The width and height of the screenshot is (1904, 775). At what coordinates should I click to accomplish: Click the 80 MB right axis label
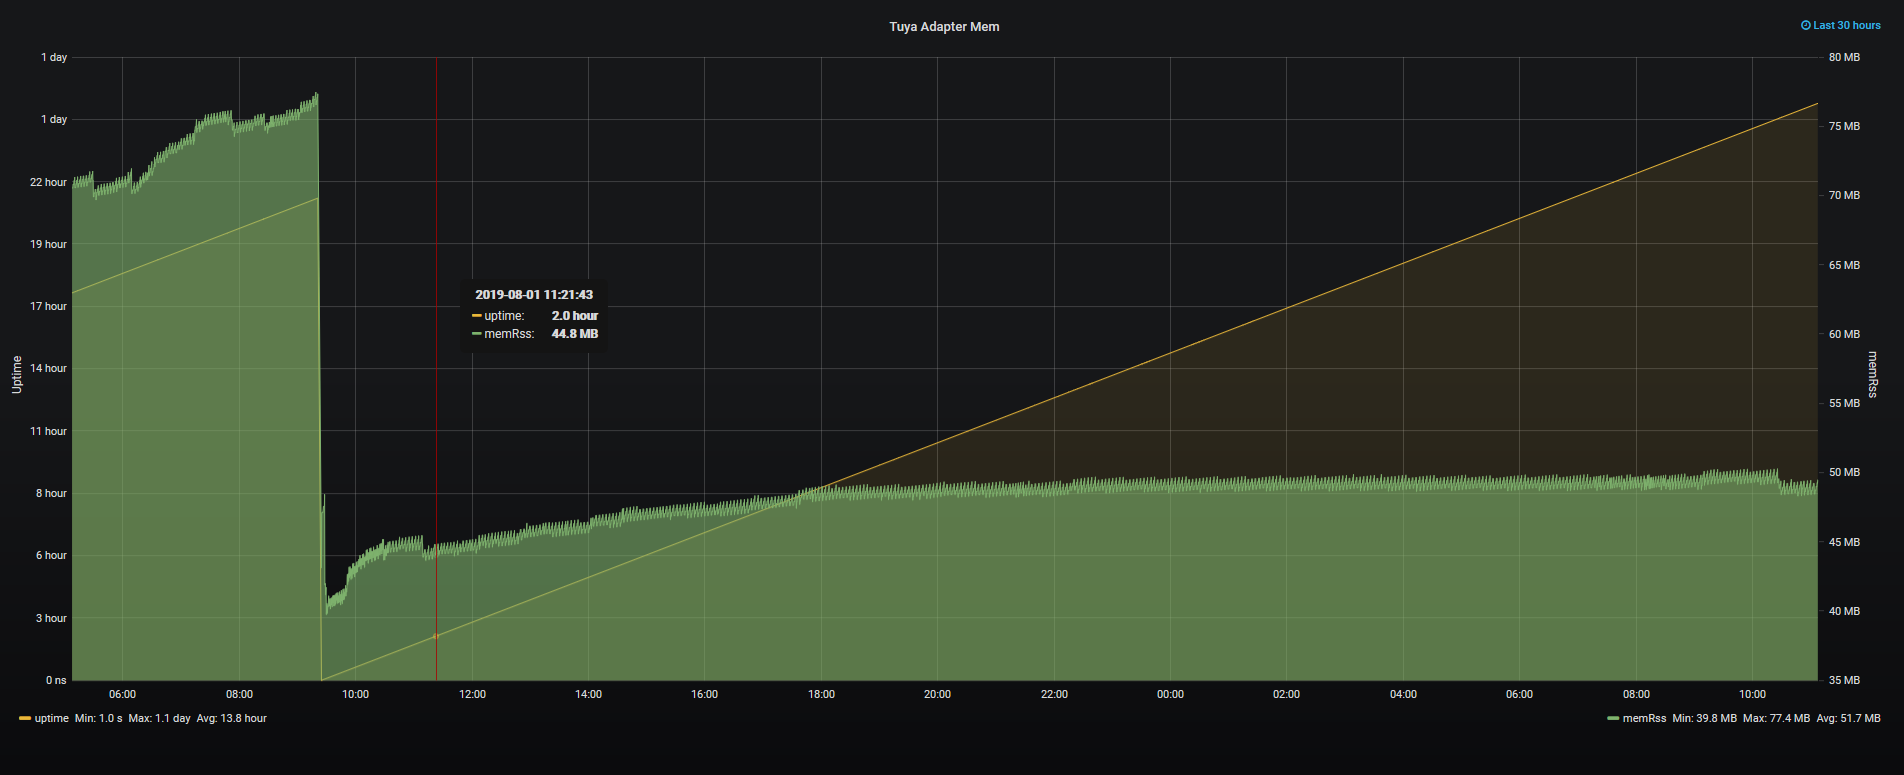[x=1844, y=57]
